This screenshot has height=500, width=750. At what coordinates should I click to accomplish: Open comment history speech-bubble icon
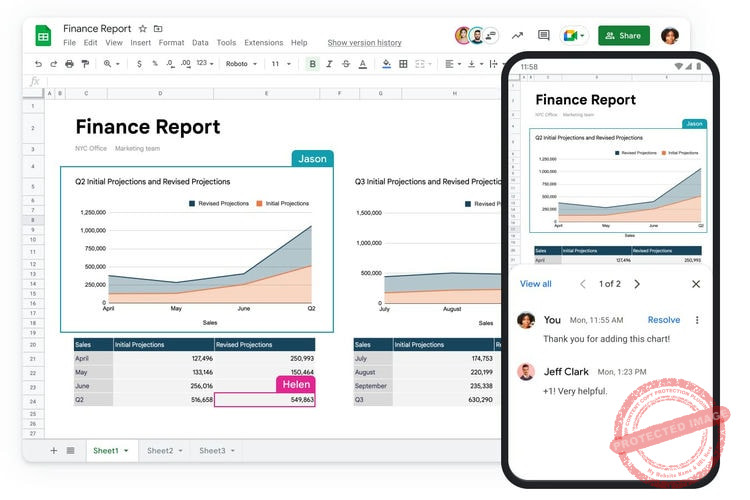(543, 35)
